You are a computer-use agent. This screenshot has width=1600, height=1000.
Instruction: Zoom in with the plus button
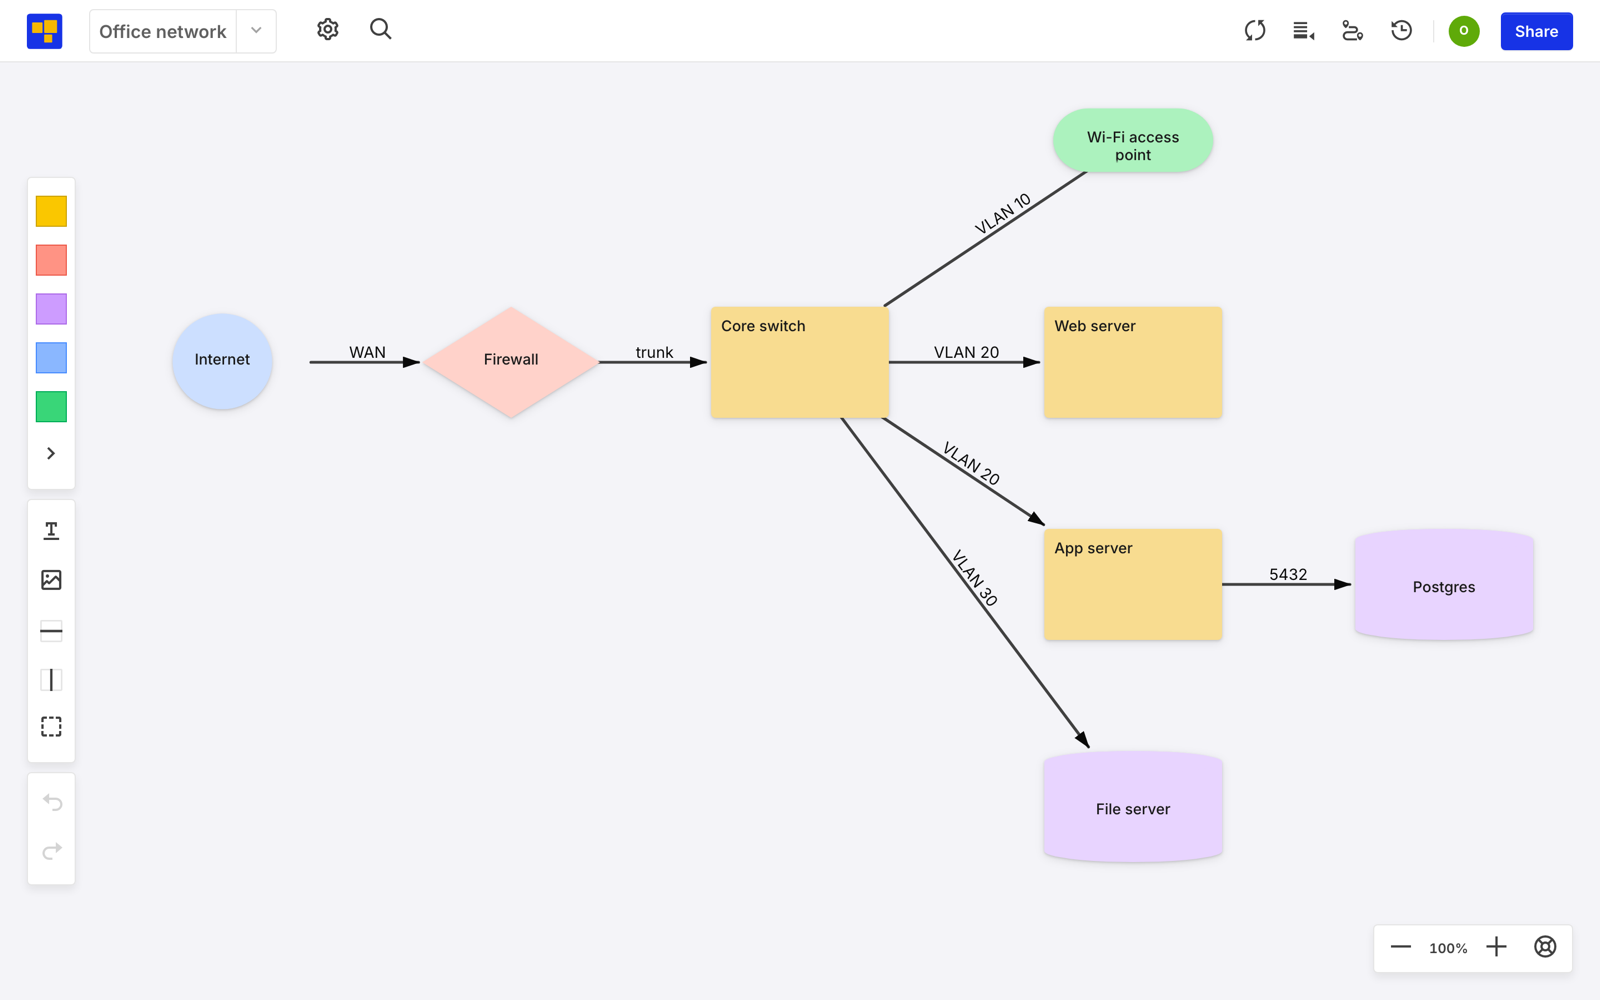pos(1496,947)
